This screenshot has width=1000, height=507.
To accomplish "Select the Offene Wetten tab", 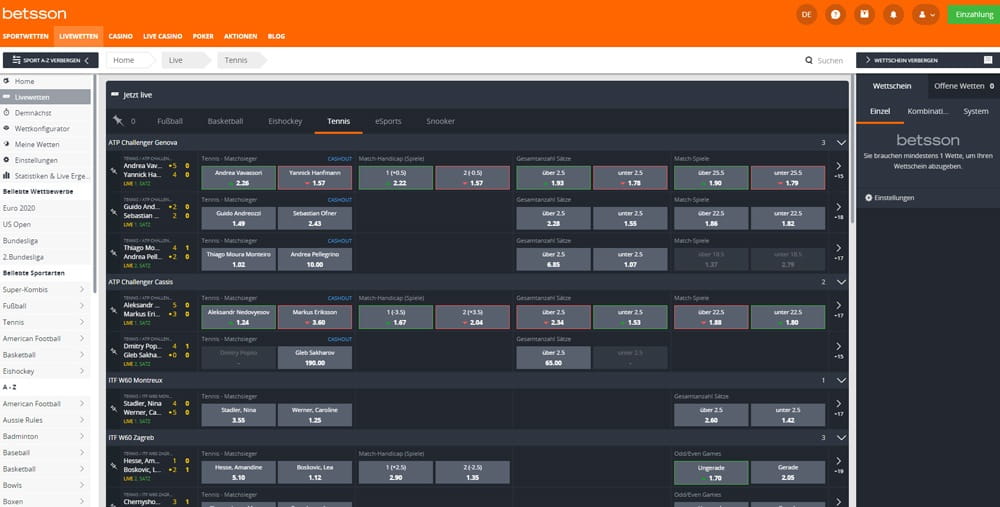I will tap(964, 86).
